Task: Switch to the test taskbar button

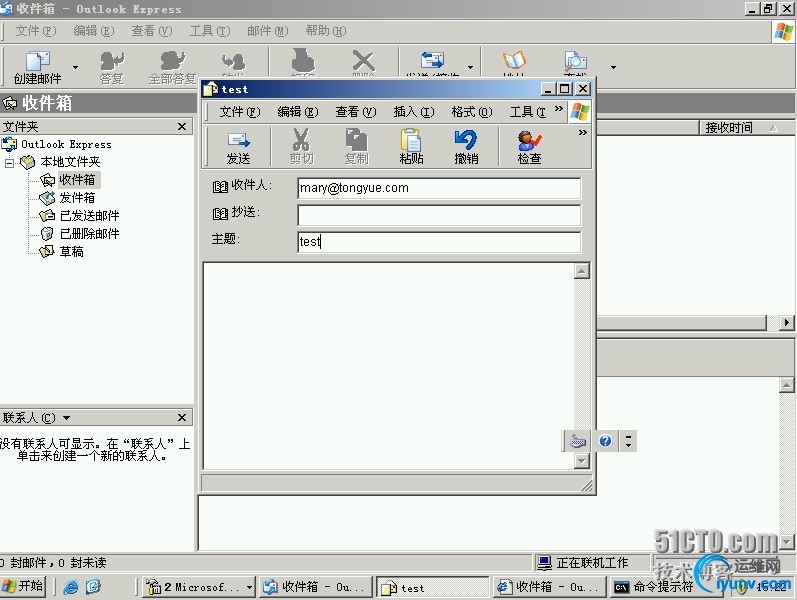Action: pyautogui.click(x=433, y=587)
